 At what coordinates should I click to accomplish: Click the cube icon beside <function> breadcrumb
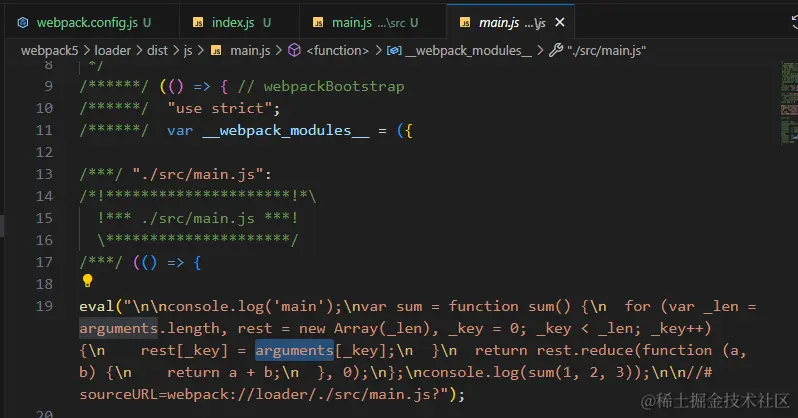click(294, 50)
